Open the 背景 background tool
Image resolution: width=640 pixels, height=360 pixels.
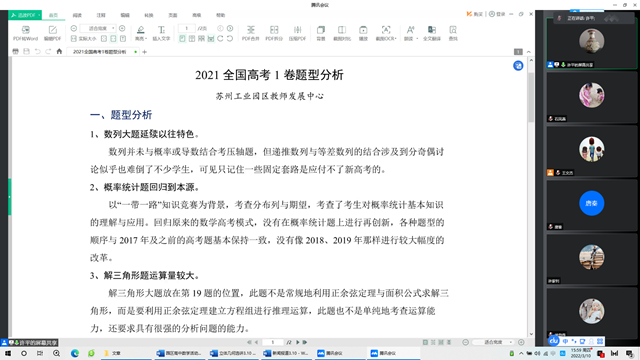[321, 33]
